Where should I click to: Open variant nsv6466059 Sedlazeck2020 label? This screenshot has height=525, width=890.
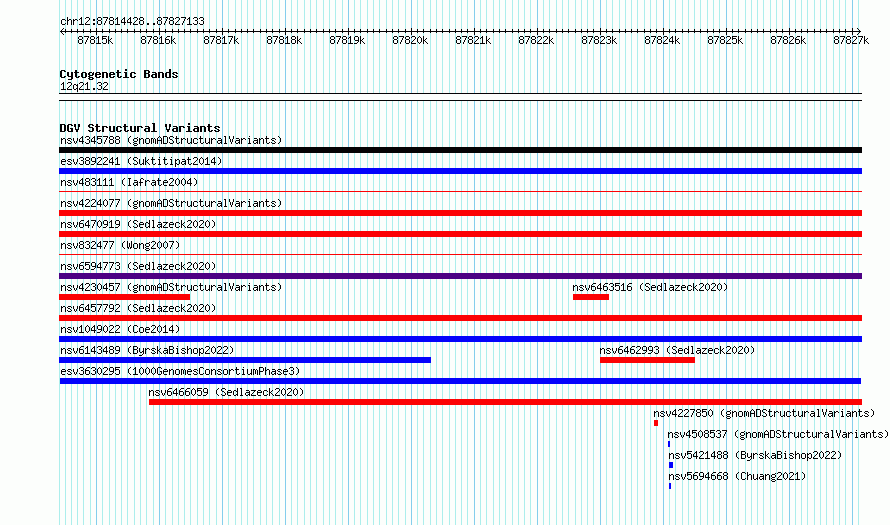pyautogui.click(x=226, y=392)
